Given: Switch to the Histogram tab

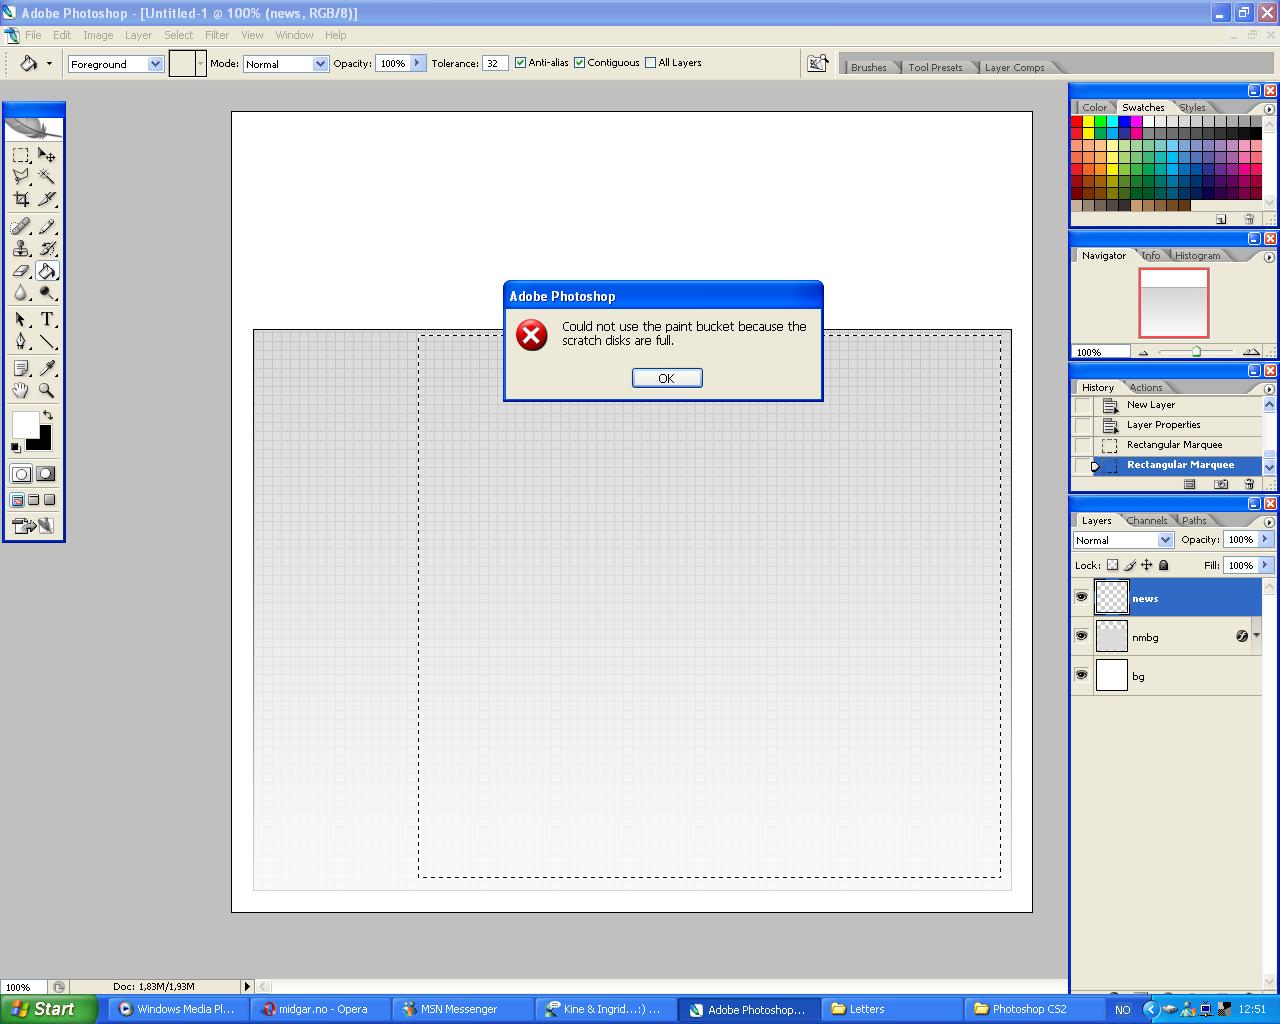Looking at the screenshot, I should [x=1197, y=255].
